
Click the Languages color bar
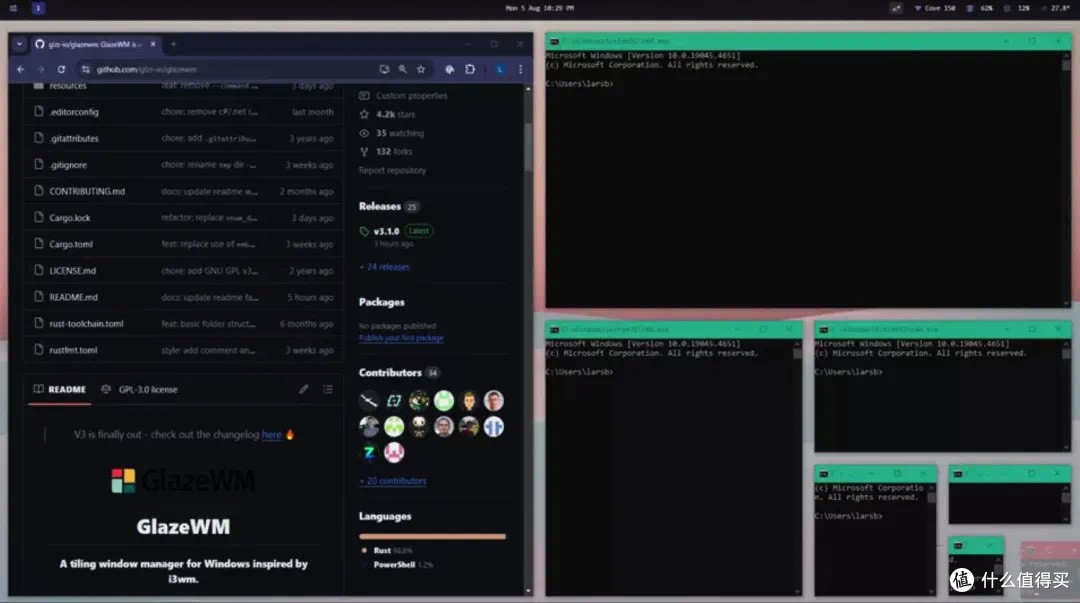tap(433, 536)
